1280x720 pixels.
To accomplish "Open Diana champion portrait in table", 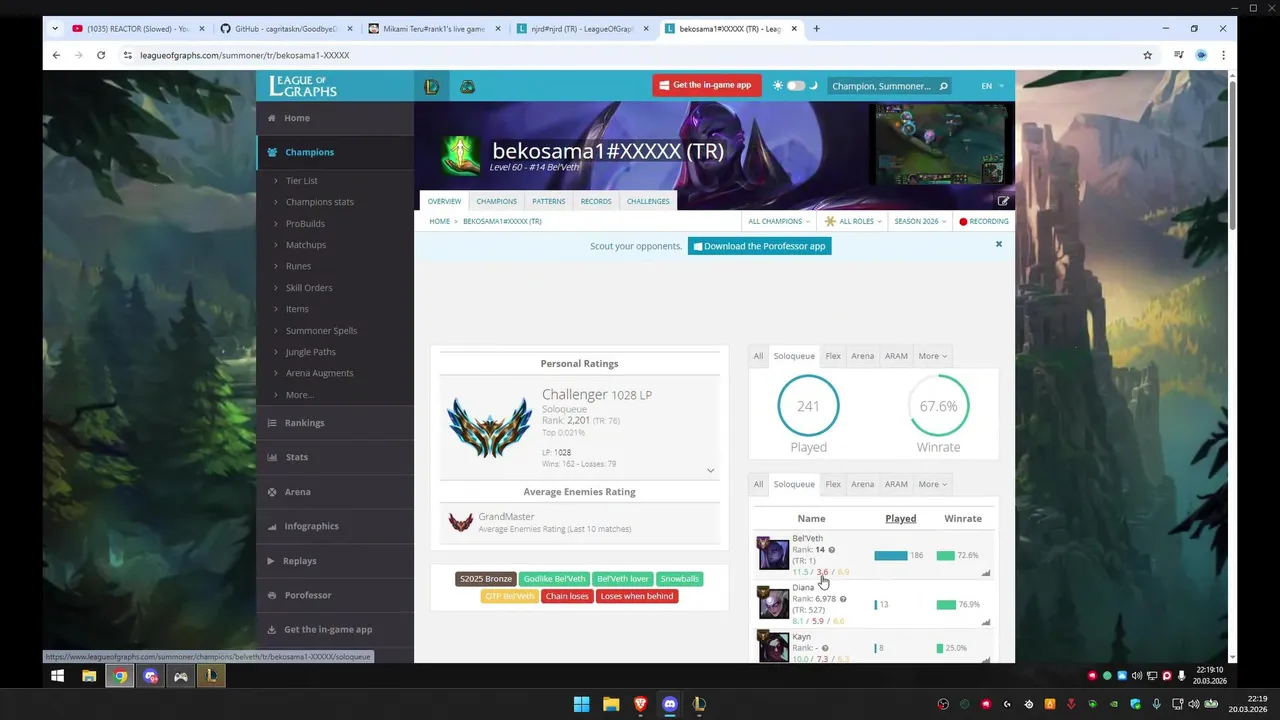I will [x=773, y=603].
